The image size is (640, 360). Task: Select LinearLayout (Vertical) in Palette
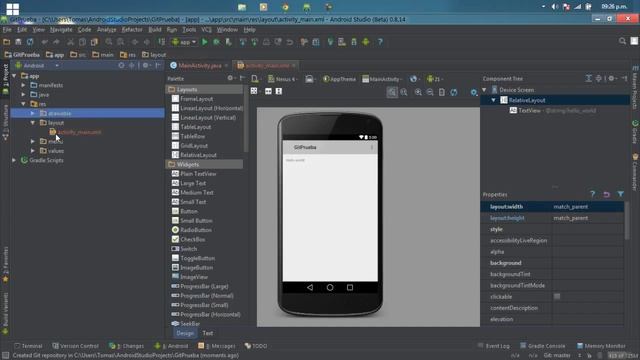pos(204,118)
